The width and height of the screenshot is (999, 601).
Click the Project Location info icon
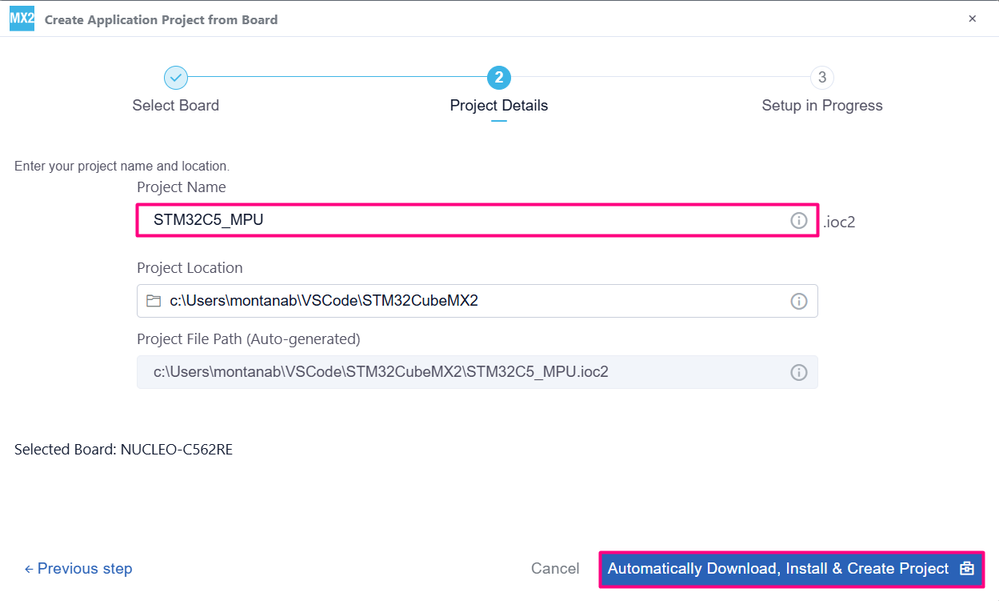click(x=798, y=301)
